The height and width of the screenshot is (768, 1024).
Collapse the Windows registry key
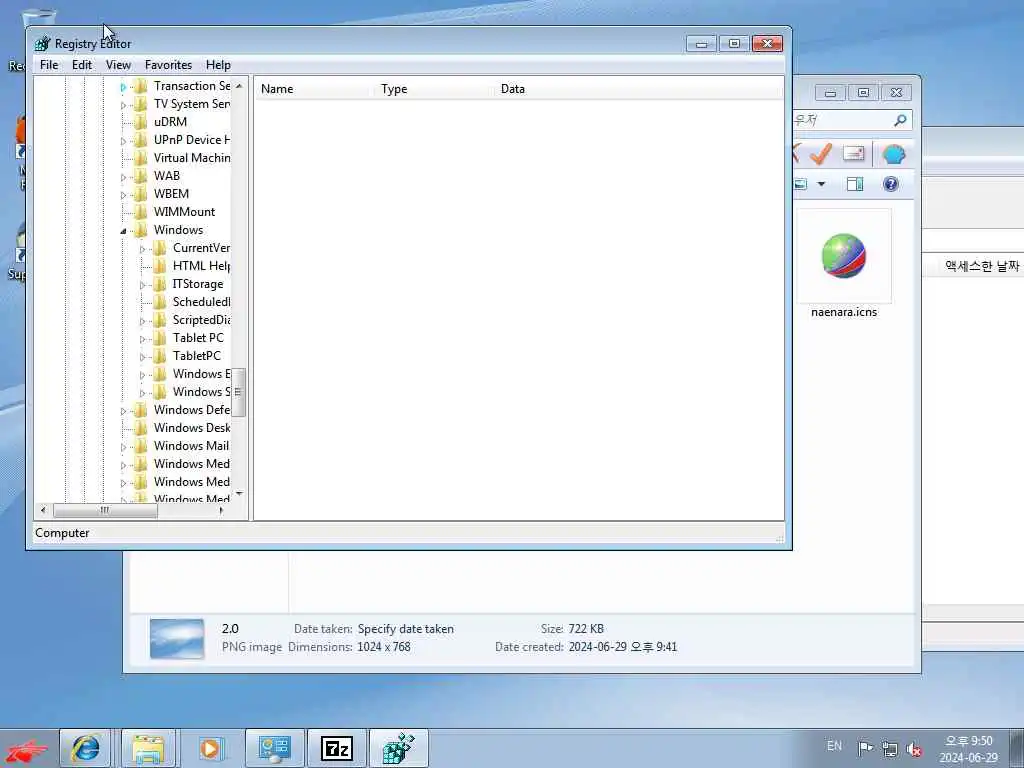click(123, 231)
